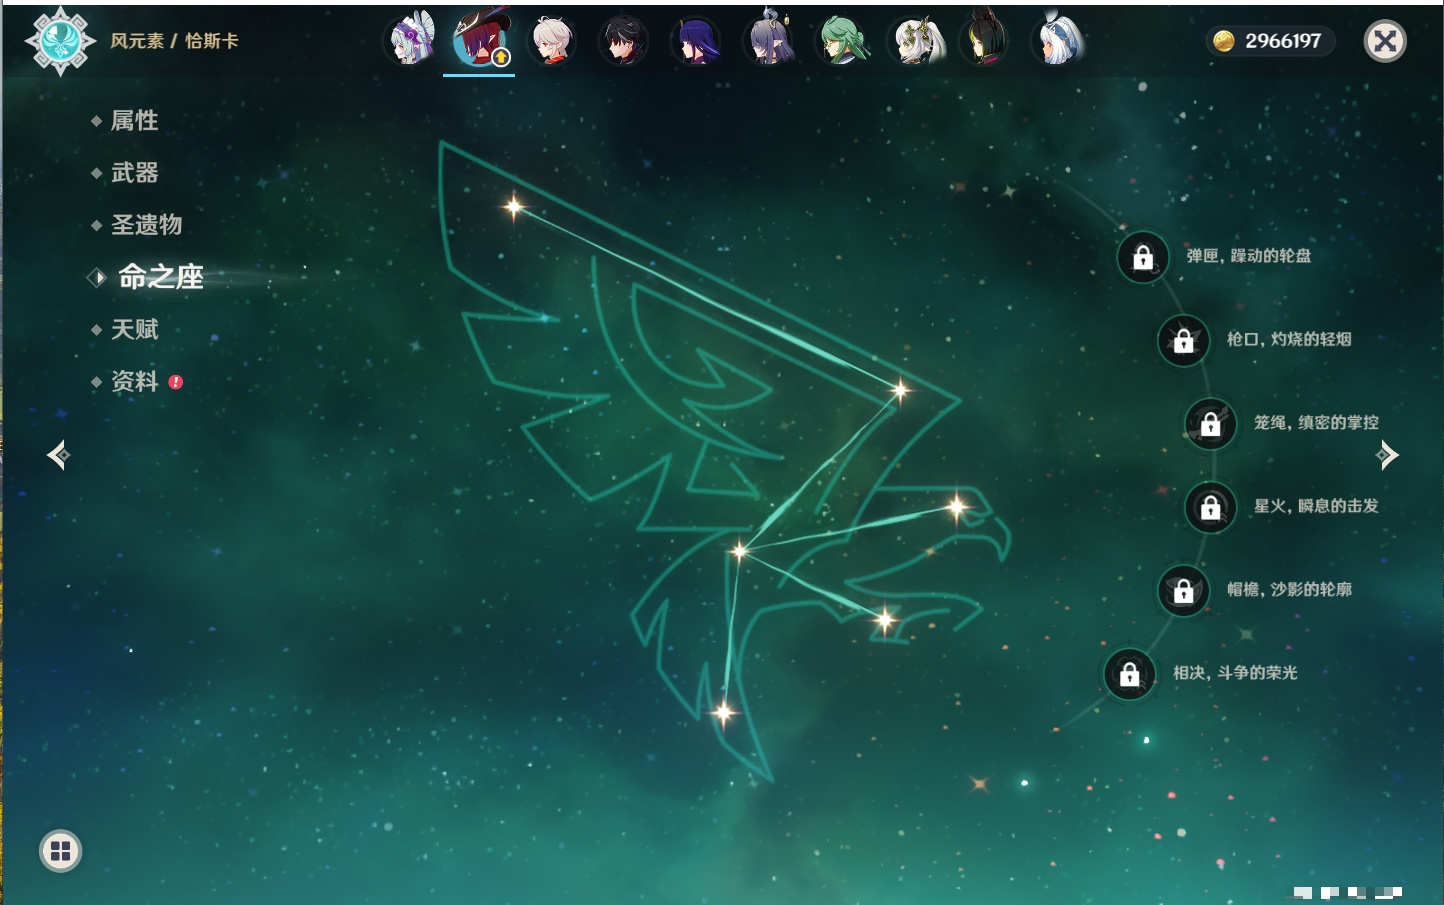Click the lock icon for 星火, 瞬息的击发
The width and height of the screenshot is (1444, 905).
click(x=1211, y=508)
